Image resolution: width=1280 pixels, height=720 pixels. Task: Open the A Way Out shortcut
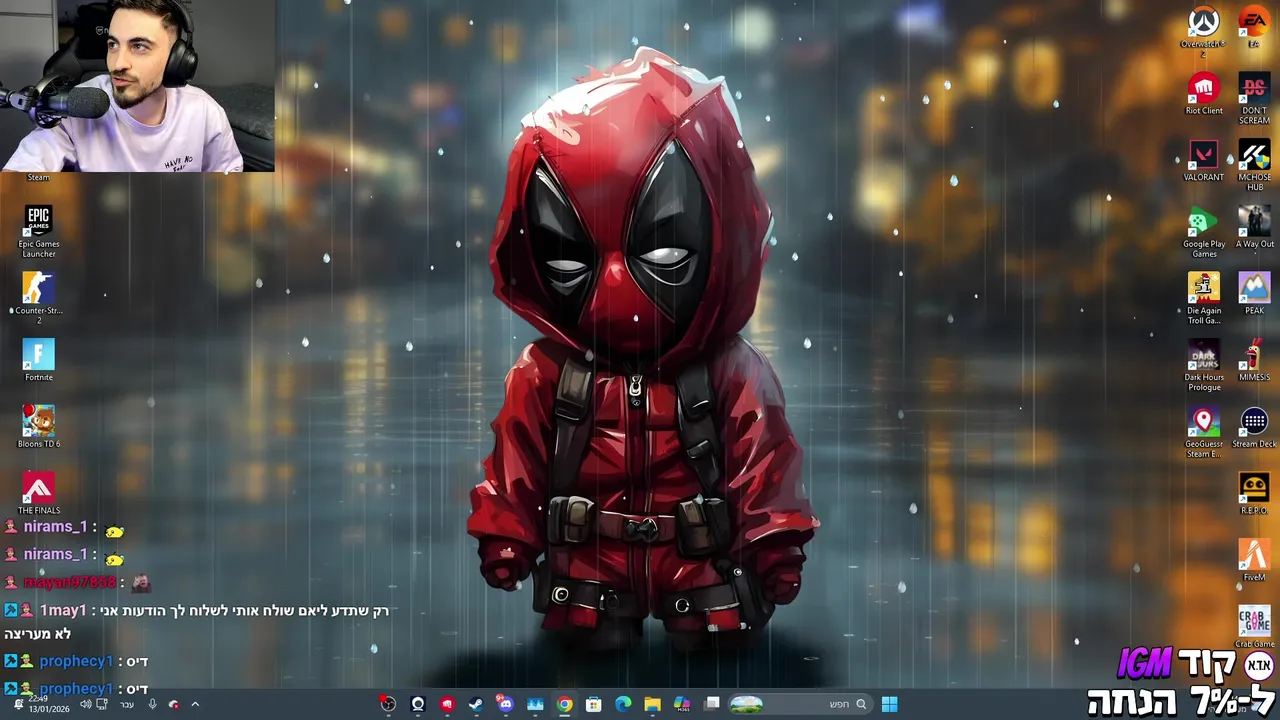click(x=1254, y=227)
